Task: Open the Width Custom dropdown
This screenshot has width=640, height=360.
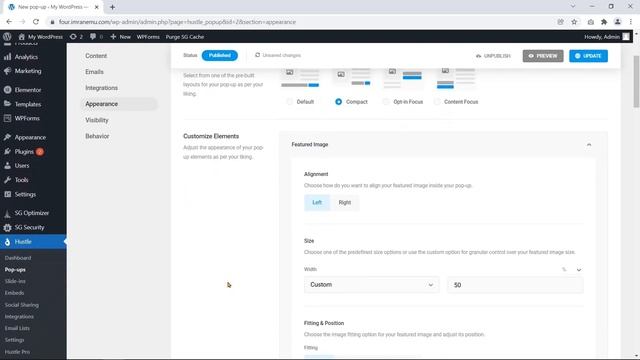Action: (x=371, y=285)
